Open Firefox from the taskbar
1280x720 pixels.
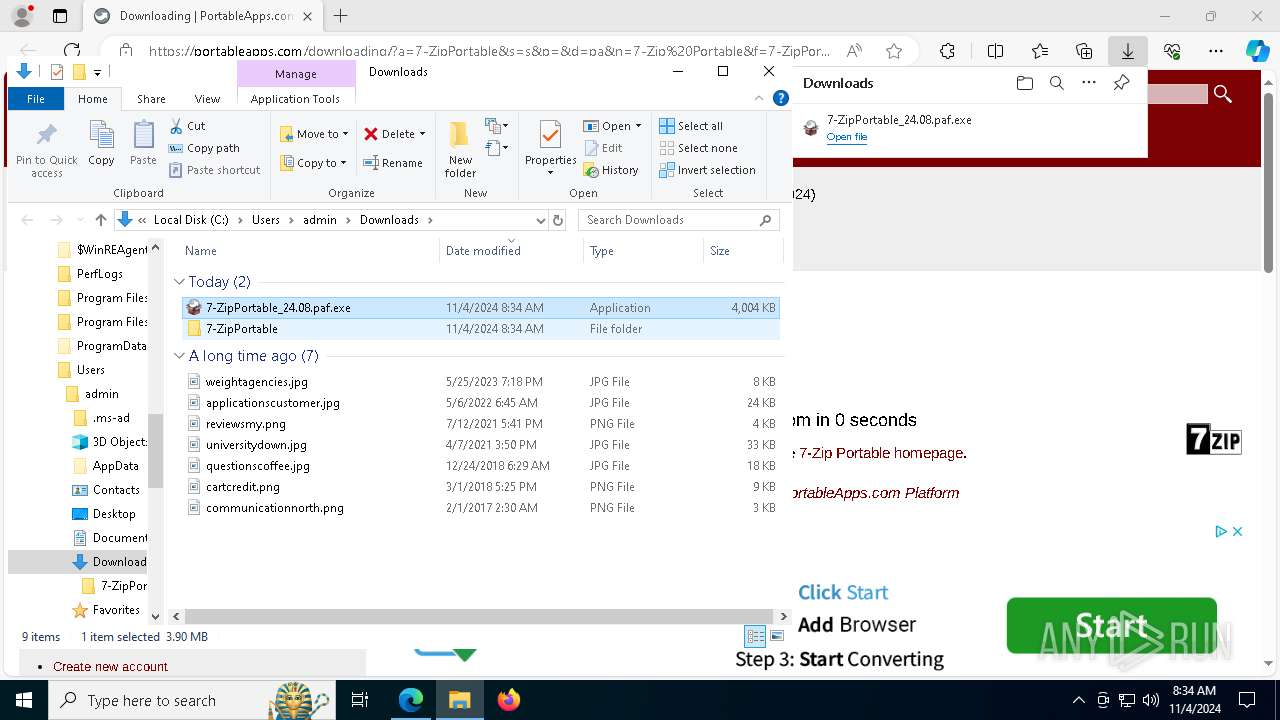pyautogui.click(x=509, y=700)
